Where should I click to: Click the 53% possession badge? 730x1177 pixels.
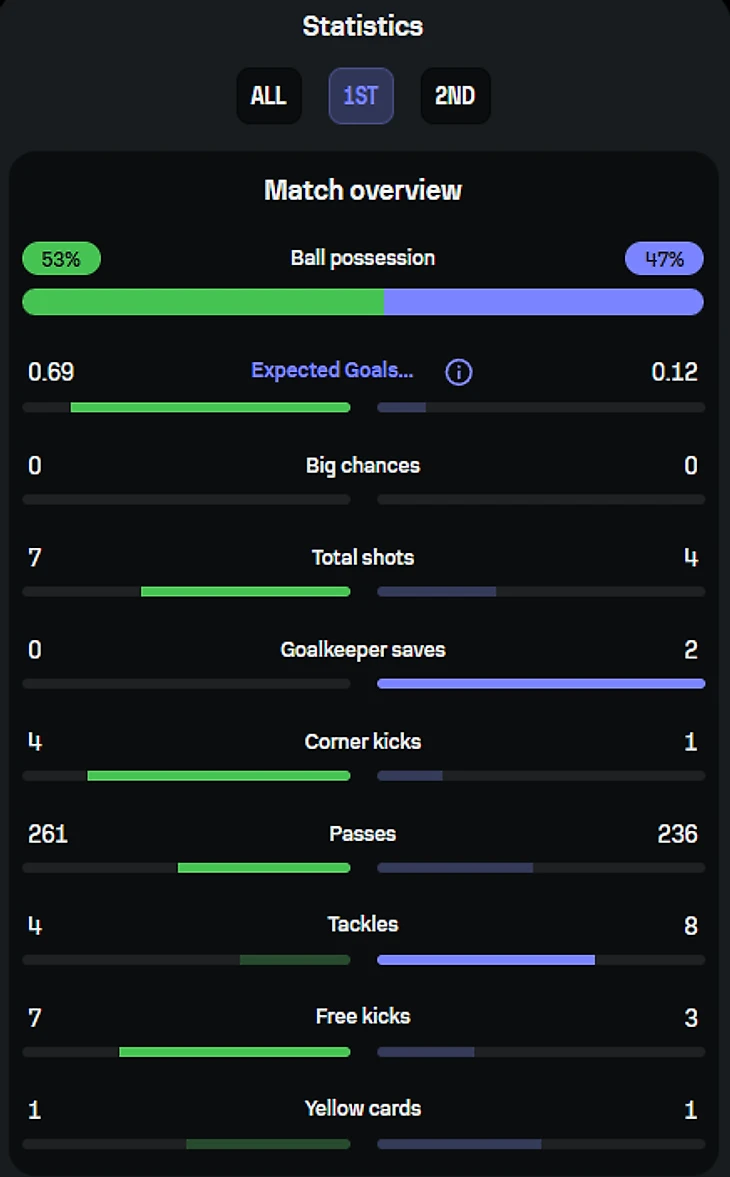click(x=61, y=259)
